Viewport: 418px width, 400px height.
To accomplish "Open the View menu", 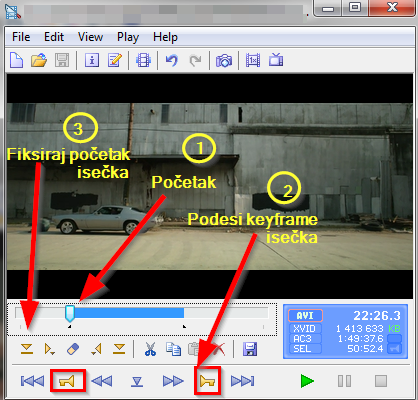I will (x=90, y=37).
